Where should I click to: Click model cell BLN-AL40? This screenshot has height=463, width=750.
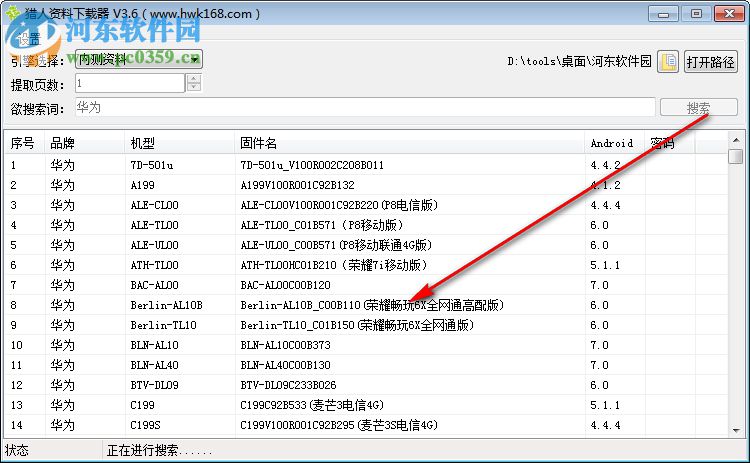pos(154,365)
